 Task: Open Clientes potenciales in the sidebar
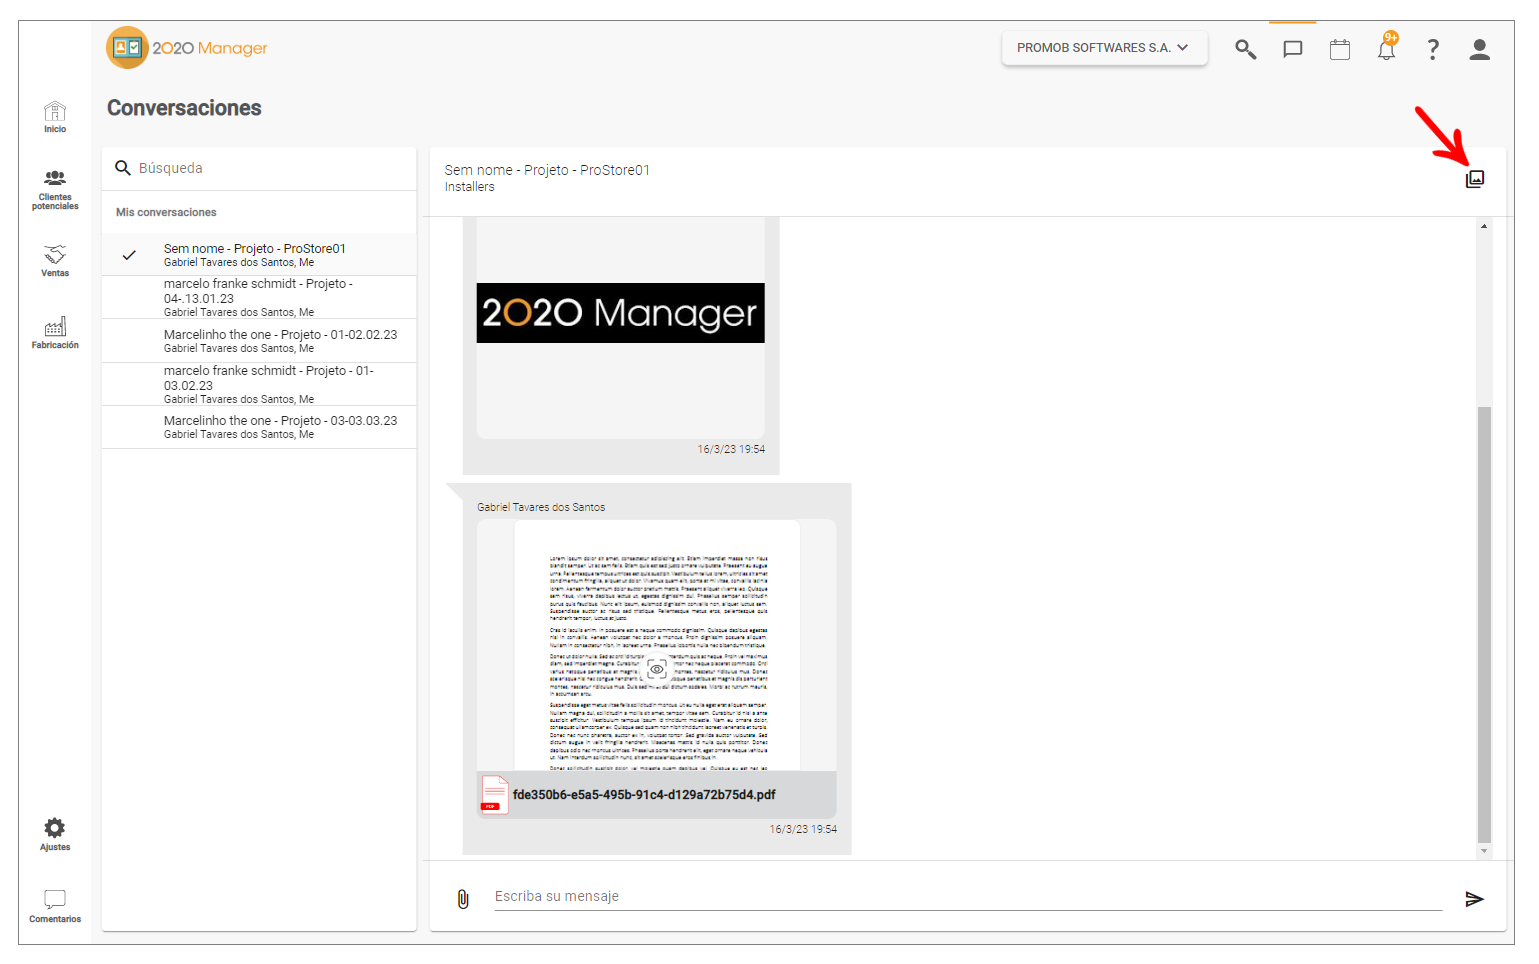pos(55,190)
